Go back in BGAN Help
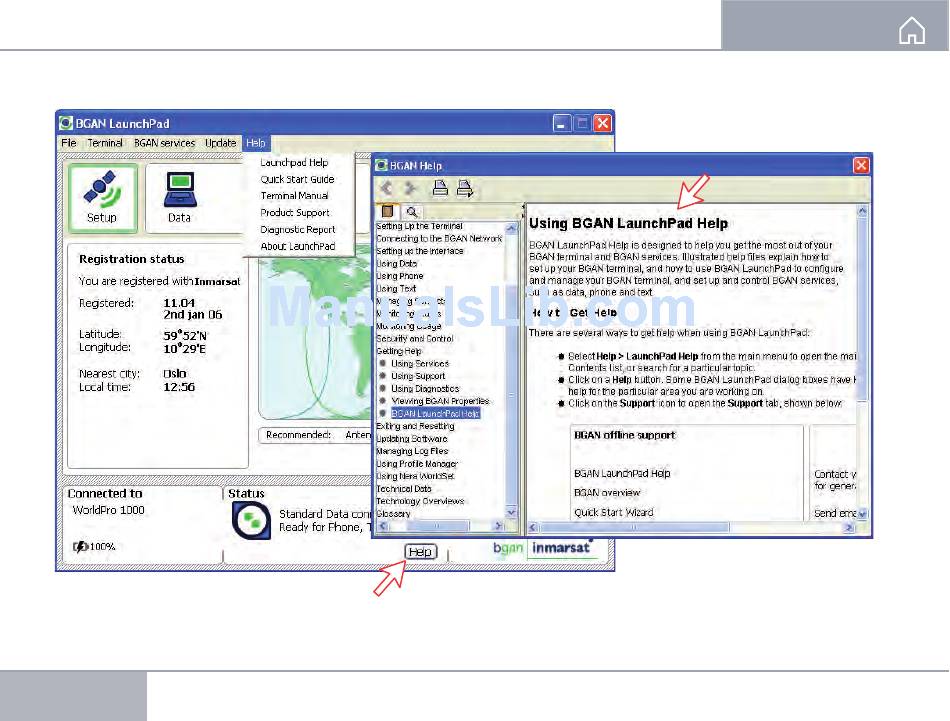This screenshot has height=721, width=950. [x=387, y=188]
